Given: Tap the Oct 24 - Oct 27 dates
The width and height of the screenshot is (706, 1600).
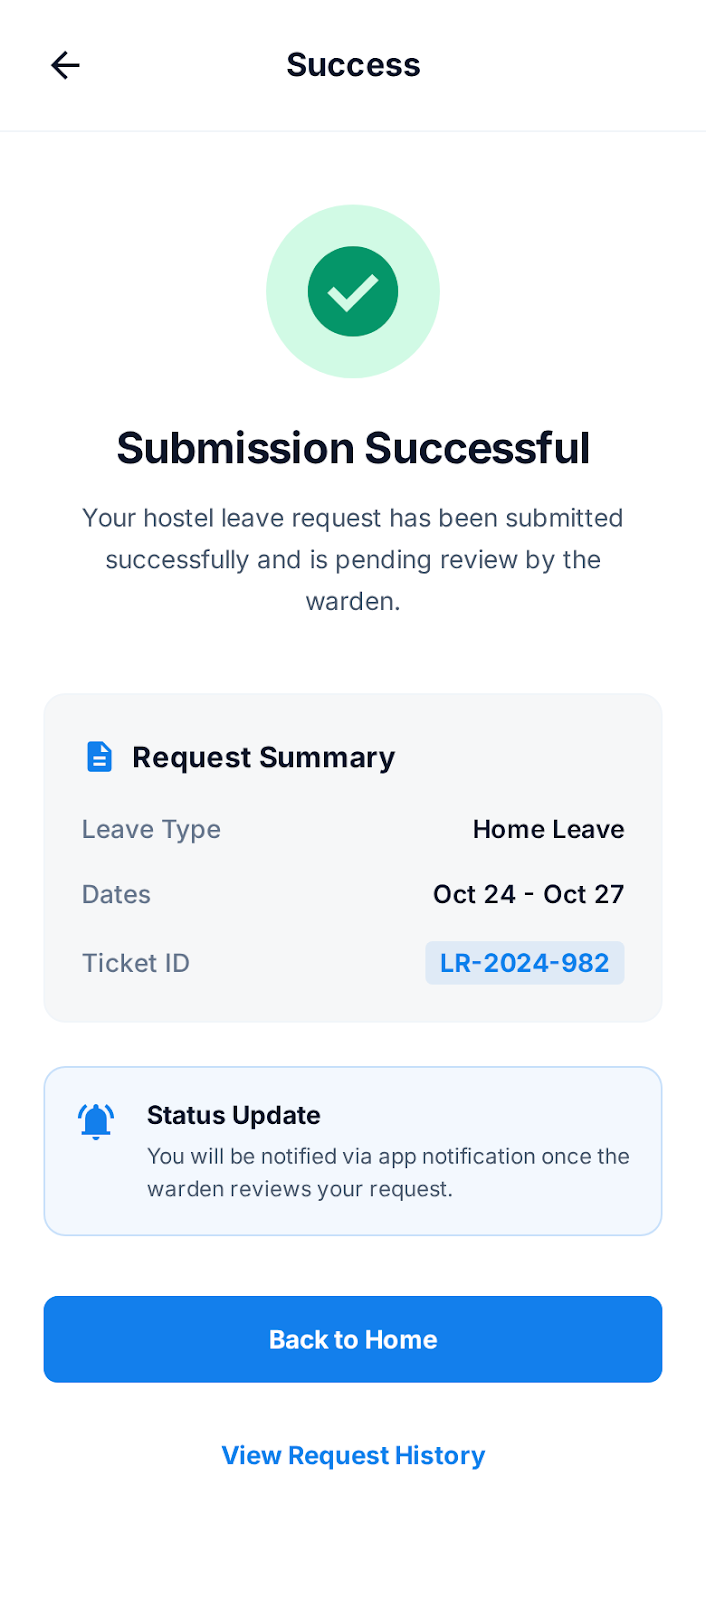Looking at the screenshot, I should (528, 894).
